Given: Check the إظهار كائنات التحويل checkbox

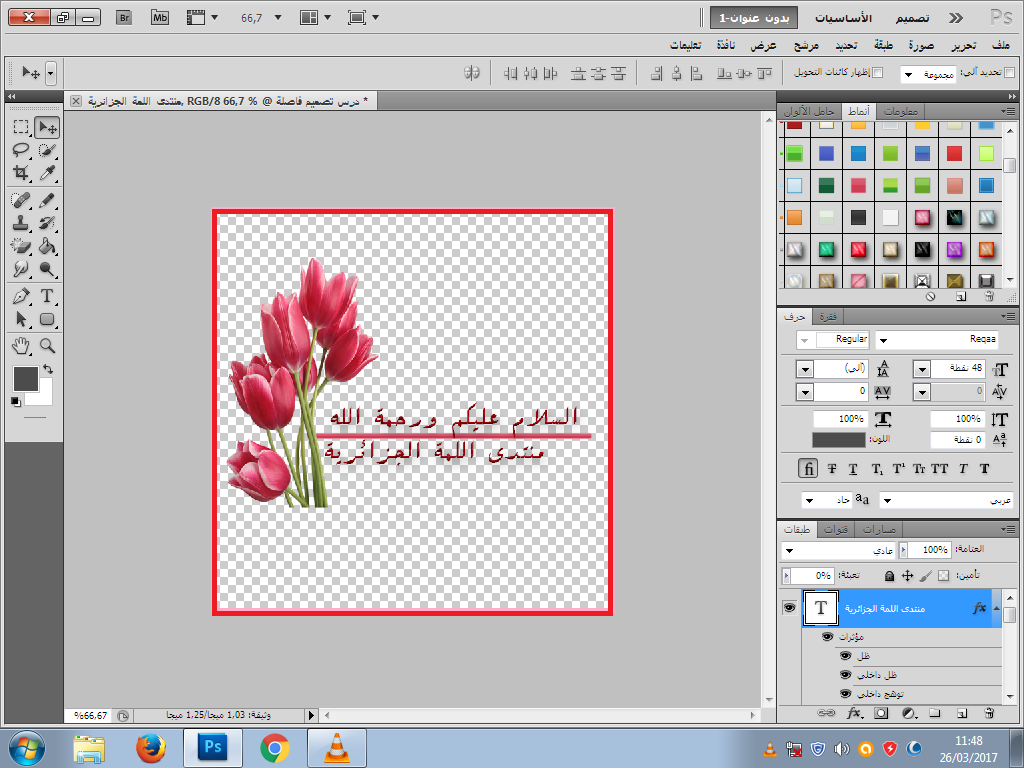Looking at the screenshot, I should click(878, 73).
